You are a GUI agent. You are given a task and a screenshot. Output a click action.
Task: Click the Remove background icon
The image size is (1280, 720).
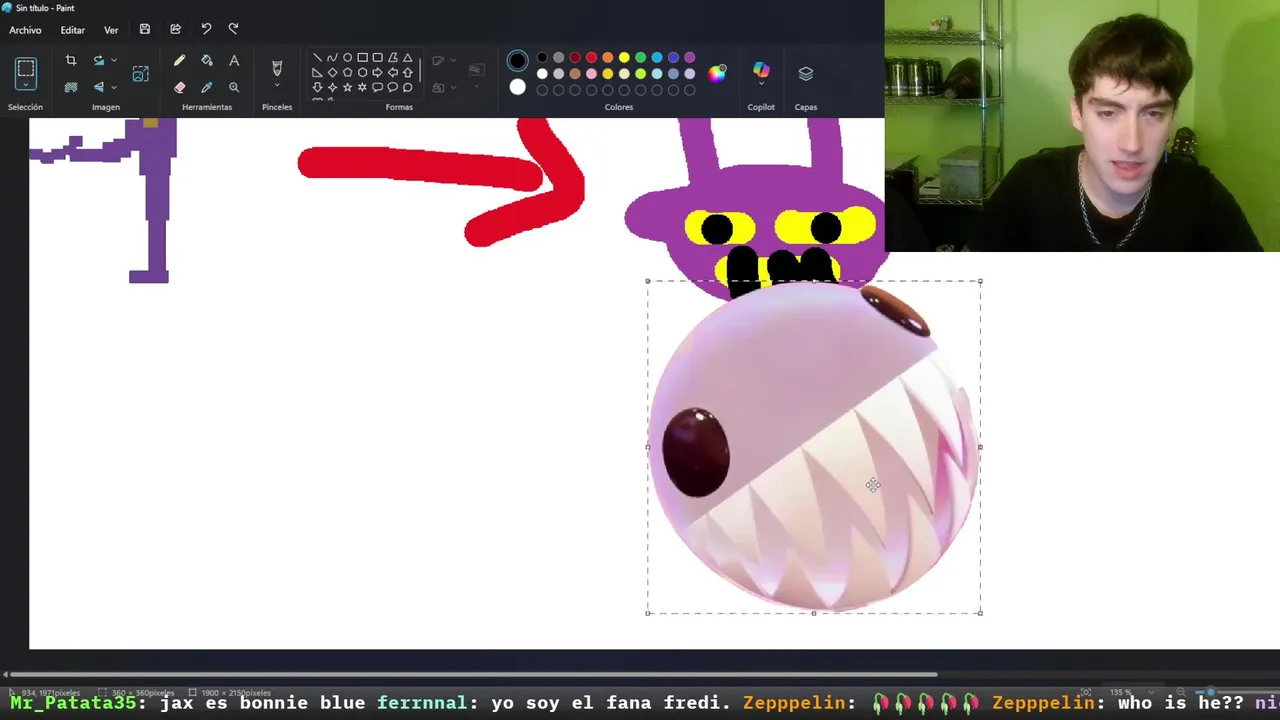point(71,87)
